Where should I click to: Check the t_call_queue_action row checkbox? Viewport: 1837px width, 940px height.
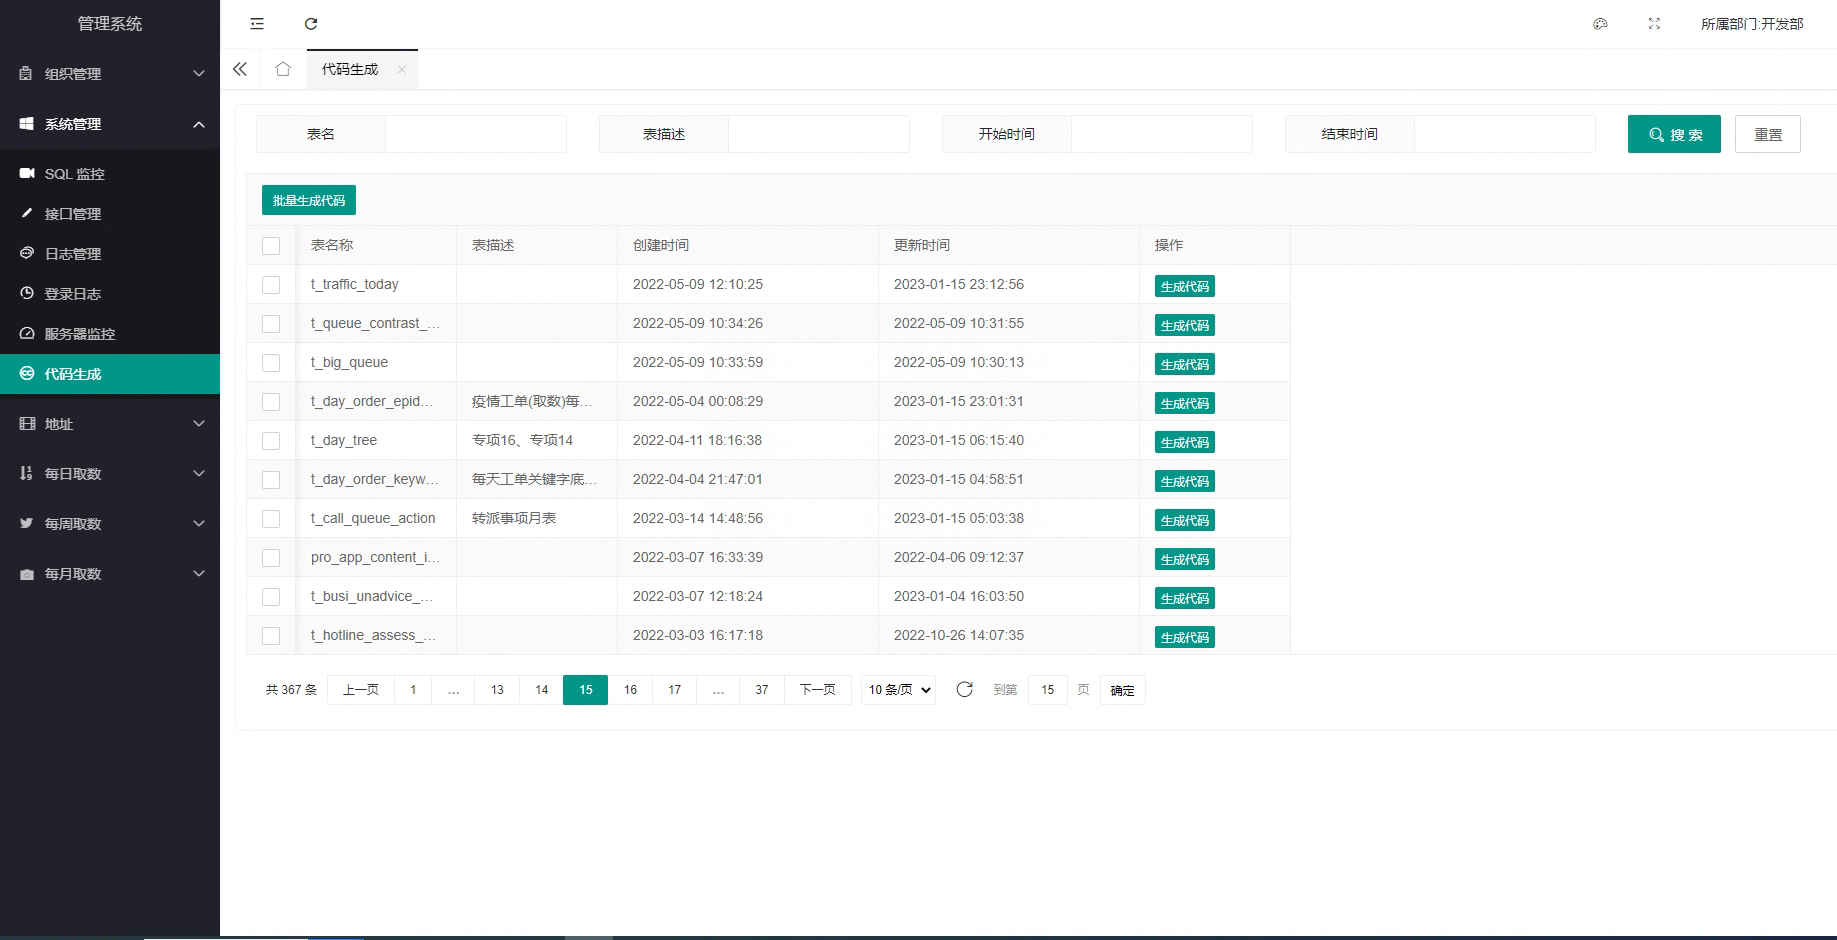coord(271,518)
